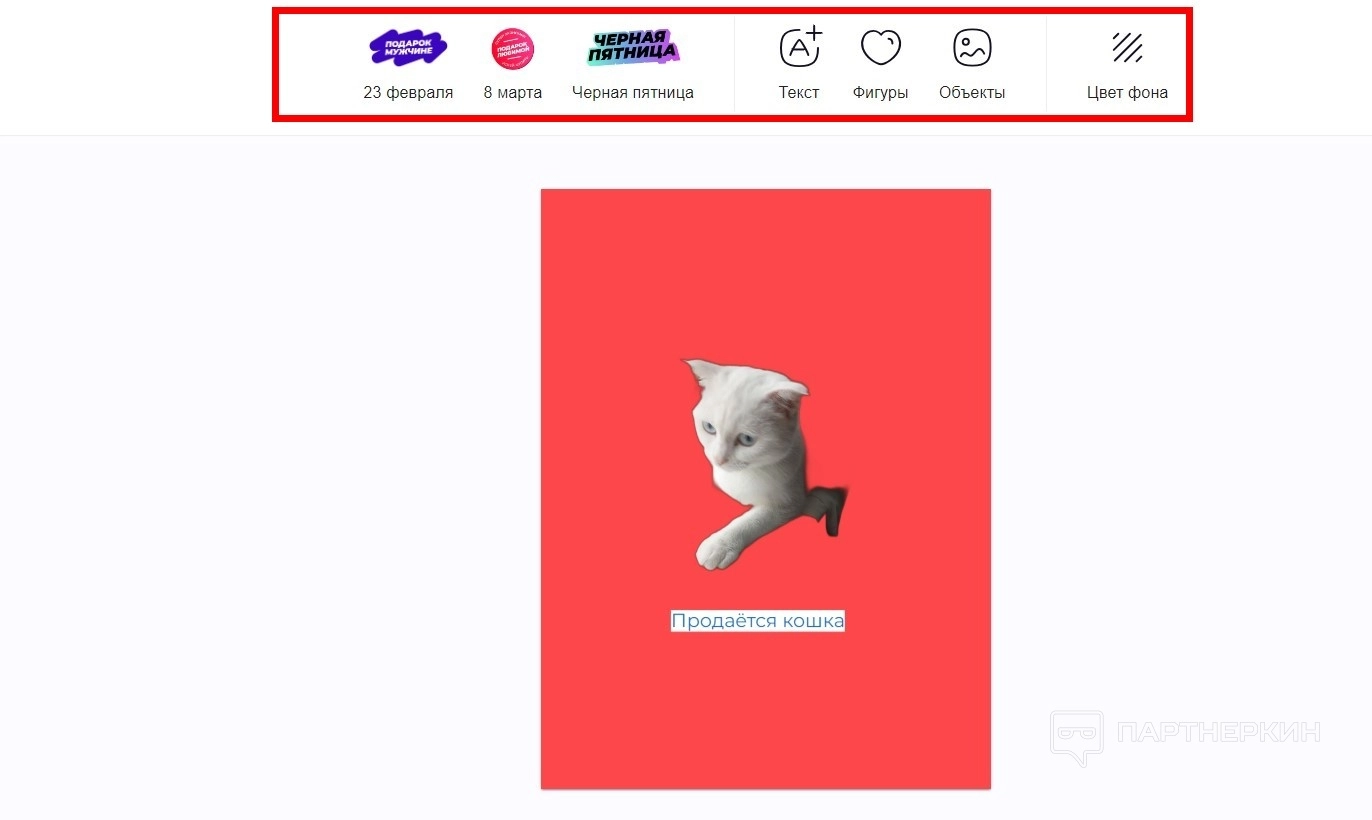Open the Фигуры heart icon
This screenshot has width=1372, height=820.
click(881, 47)
